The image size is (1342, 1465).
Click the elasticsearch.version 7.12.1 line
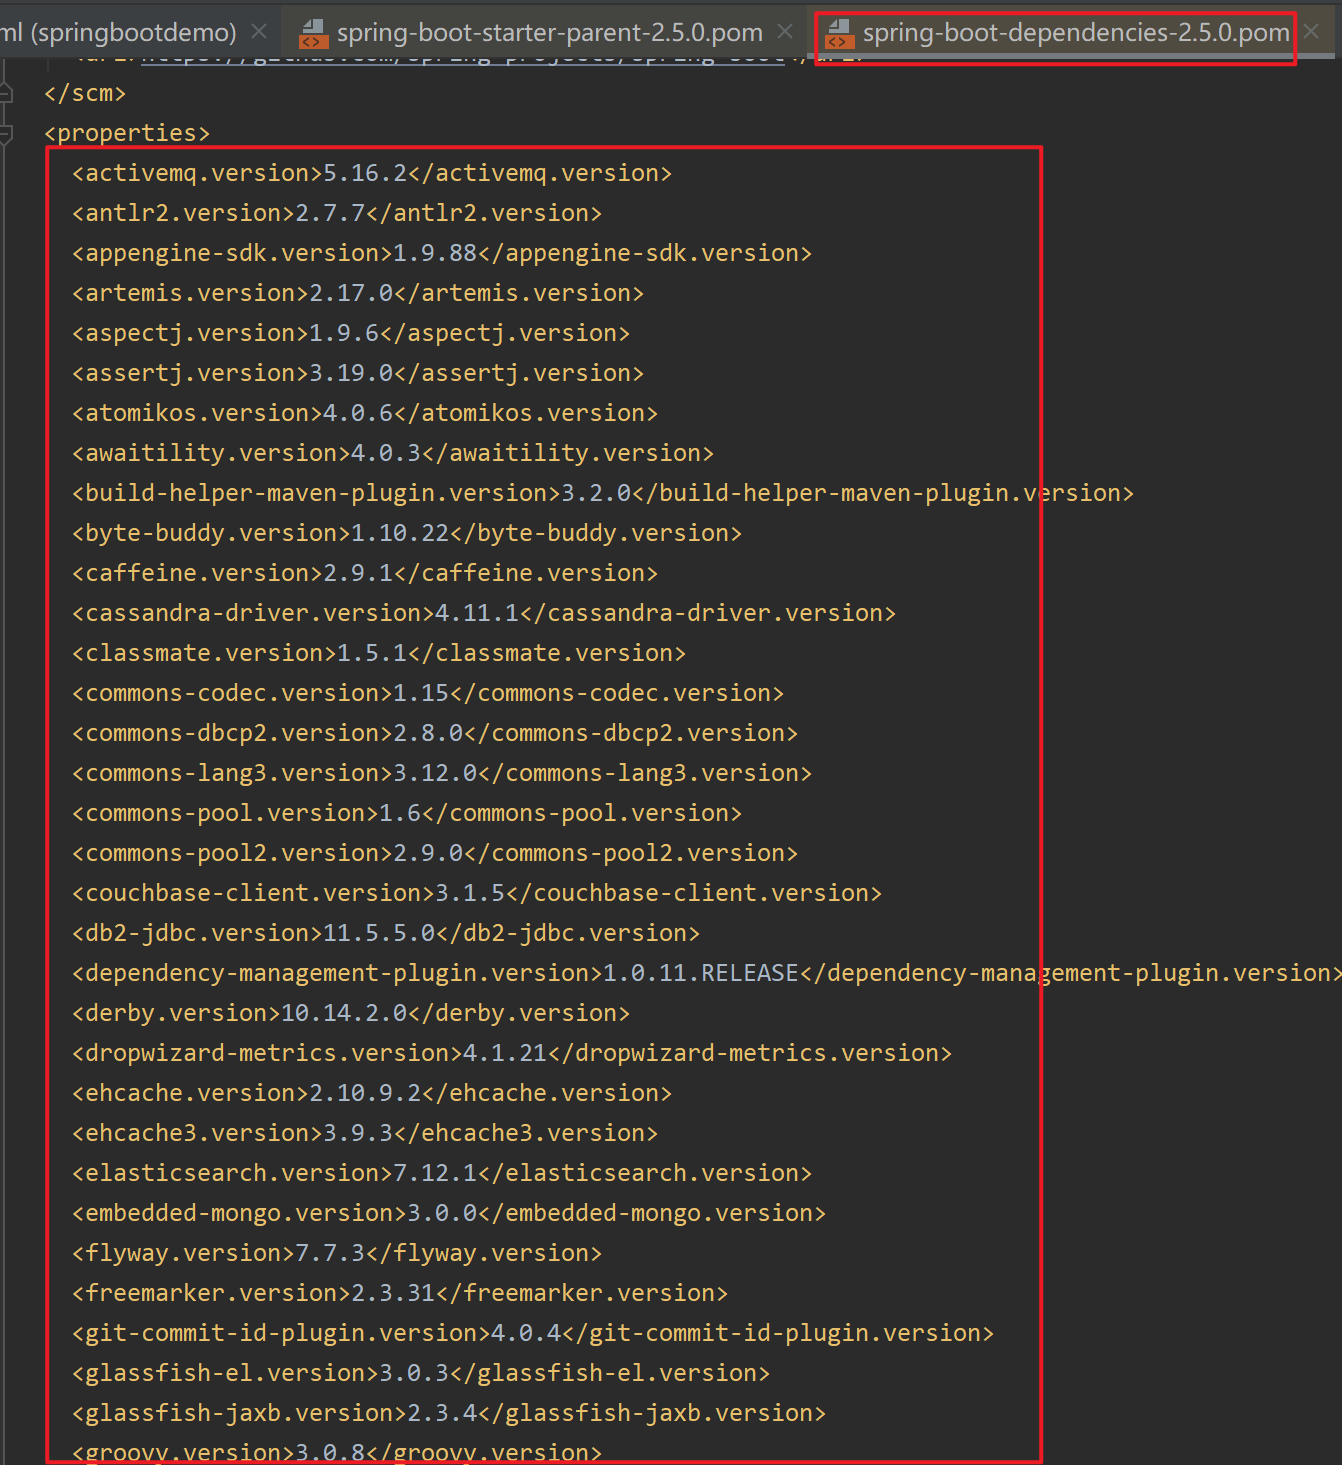pyautogui.click(x=442, y=1173)
